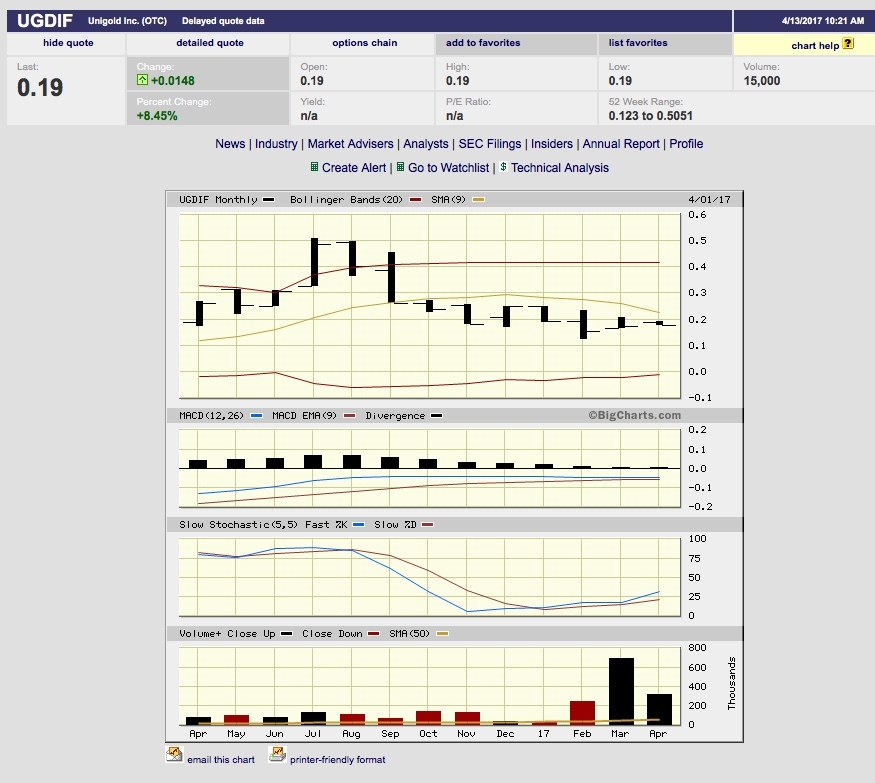This screenshot has height=783, width=875.
Task: Open the Insiders link
Action: pos(552,144)
